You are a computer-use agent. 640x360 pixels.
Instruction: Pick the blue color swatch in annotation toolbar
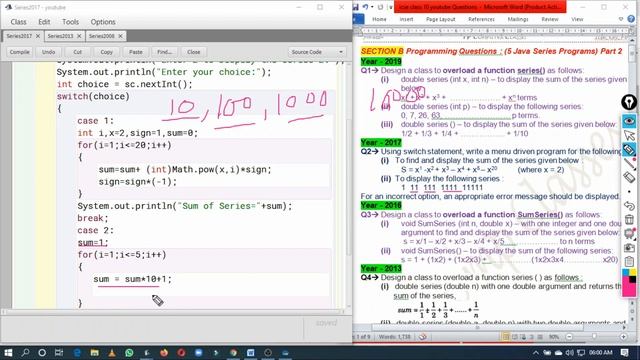(x=625, y=272)
